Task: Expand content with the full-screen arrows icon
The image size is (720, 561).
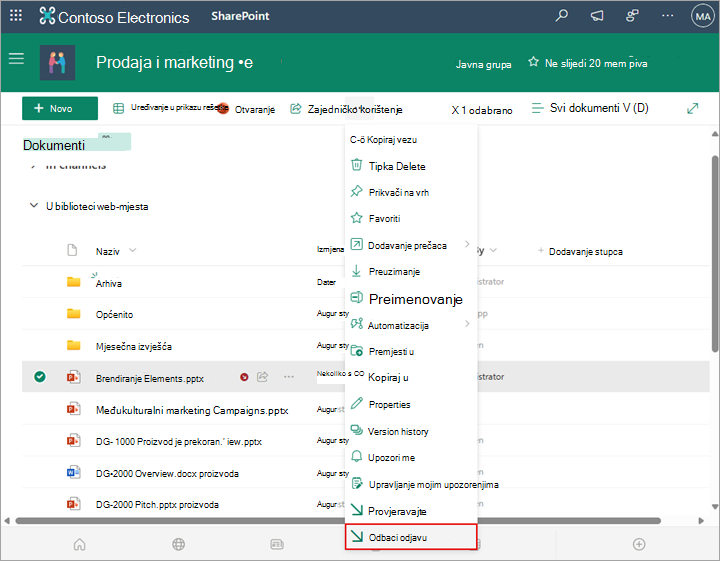Action: (692, 108)
